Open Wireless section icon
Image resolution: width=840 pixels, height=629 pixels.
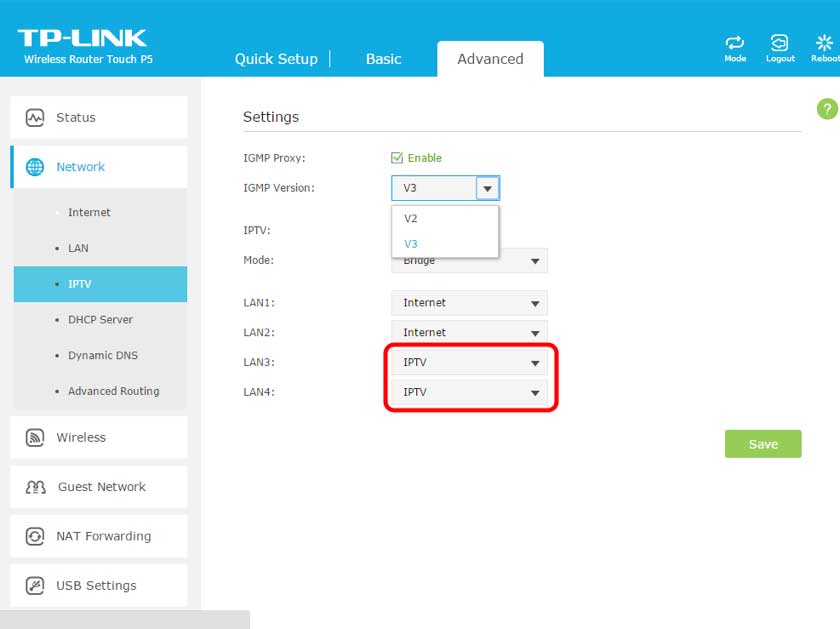click(35, 437)
